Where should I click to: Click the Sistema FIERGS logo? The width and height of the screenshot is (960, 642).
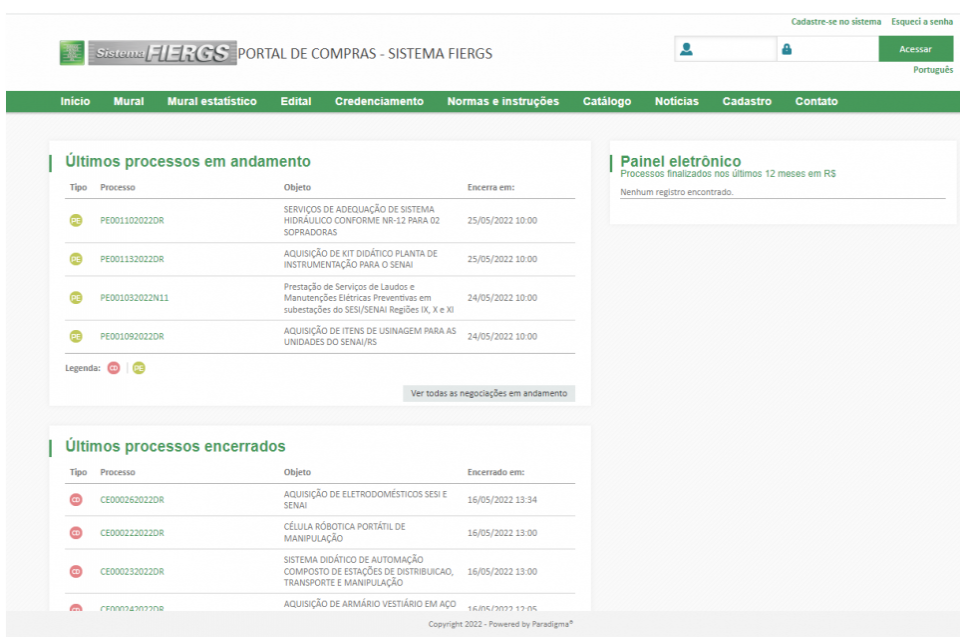pos(162,53)
